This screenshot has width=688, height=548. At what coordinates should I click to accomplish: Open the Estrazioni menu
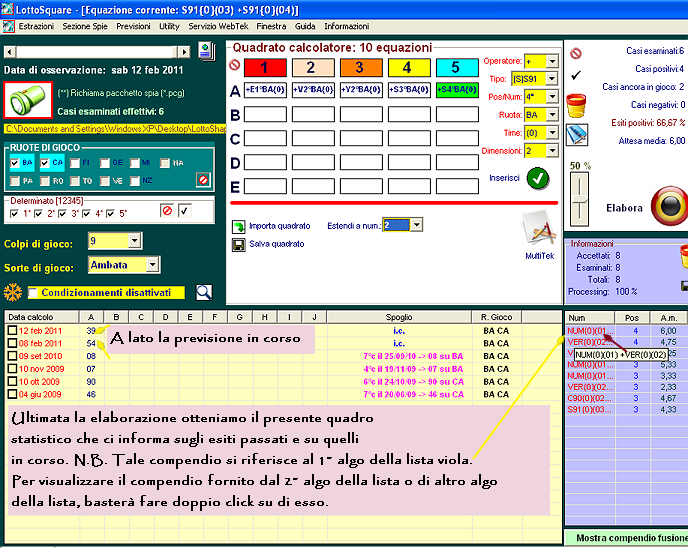tap(36, 26)
